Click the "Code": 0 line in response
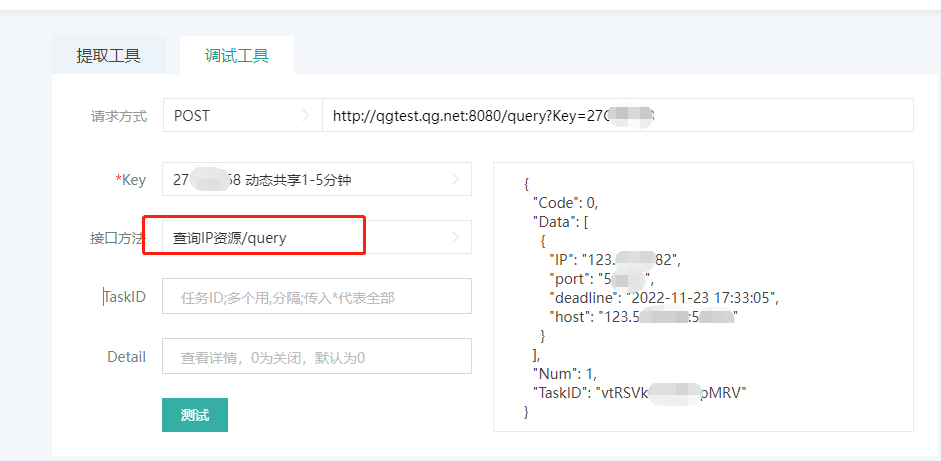This screenshot has width=941, height=461. (x=565, y=202)
